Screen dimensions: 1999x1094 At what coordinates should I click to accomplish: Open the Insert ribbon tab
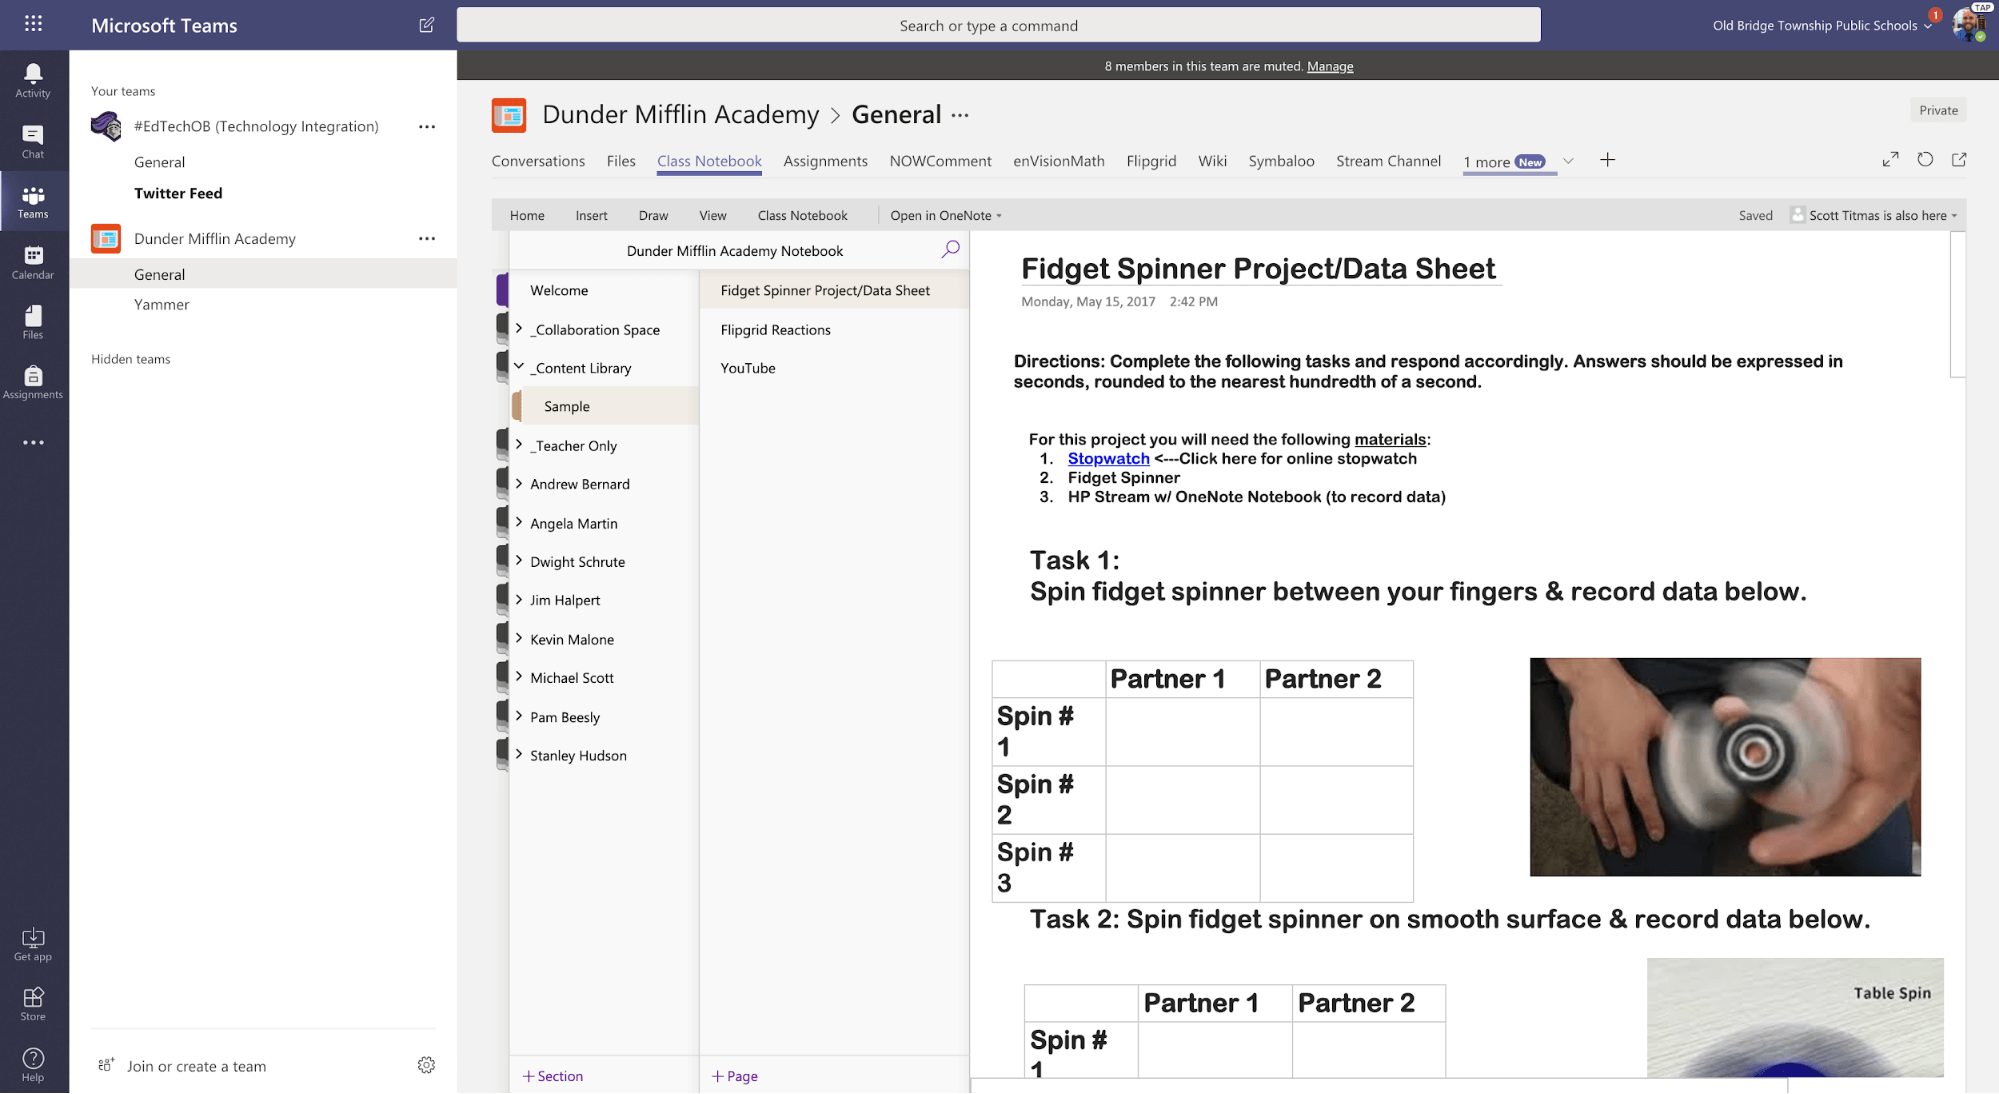coord(591,215)
